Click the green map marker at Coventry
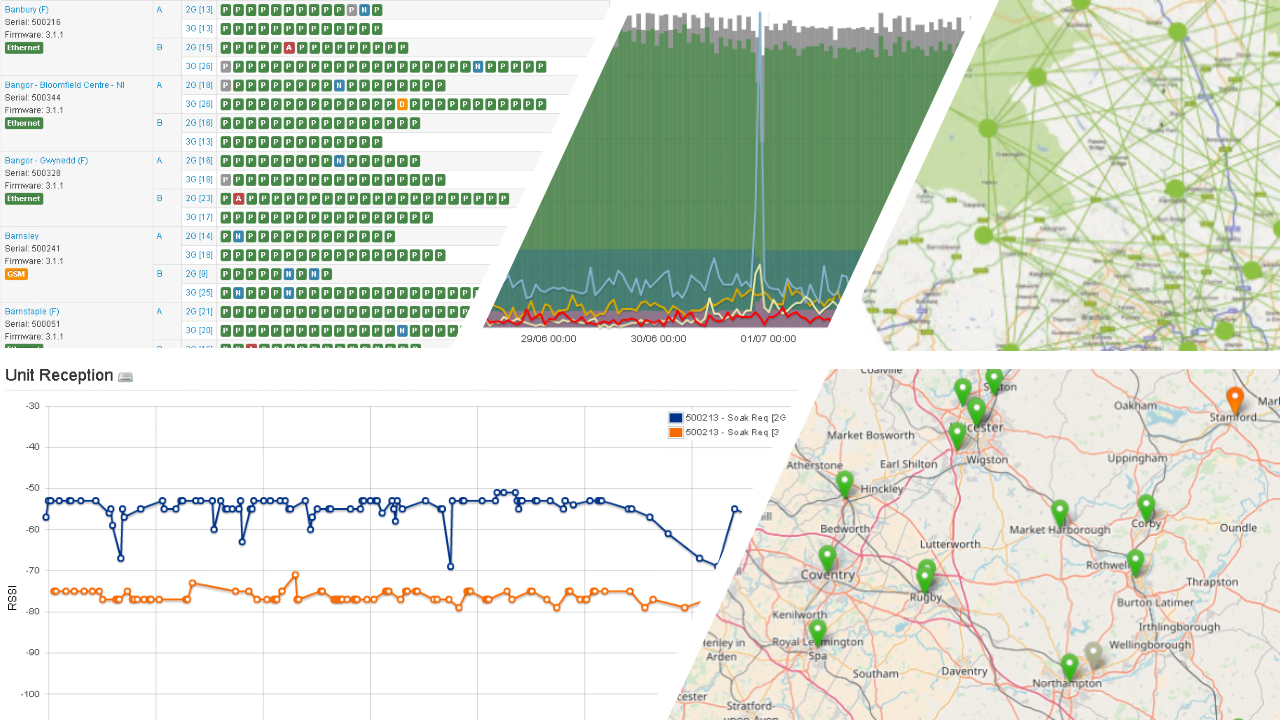 (827, 558)
